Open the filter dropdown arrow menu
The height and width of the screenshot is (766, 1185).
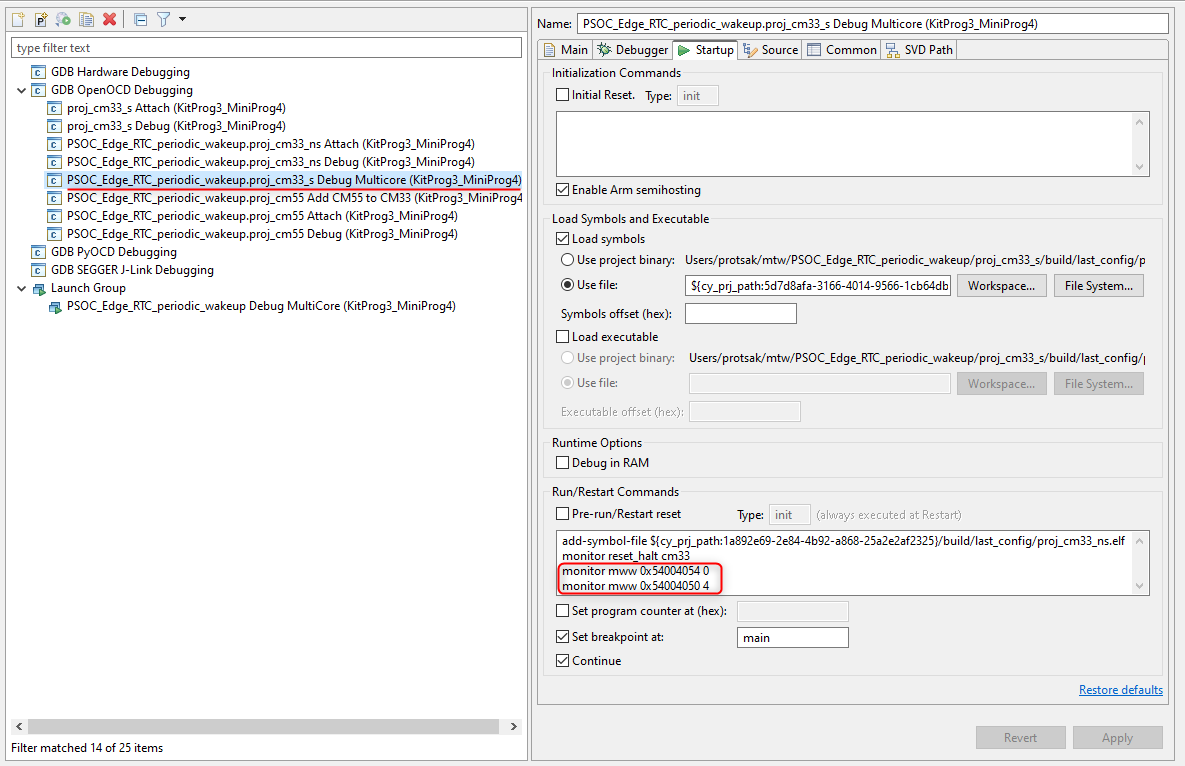(x=182, y=19)
